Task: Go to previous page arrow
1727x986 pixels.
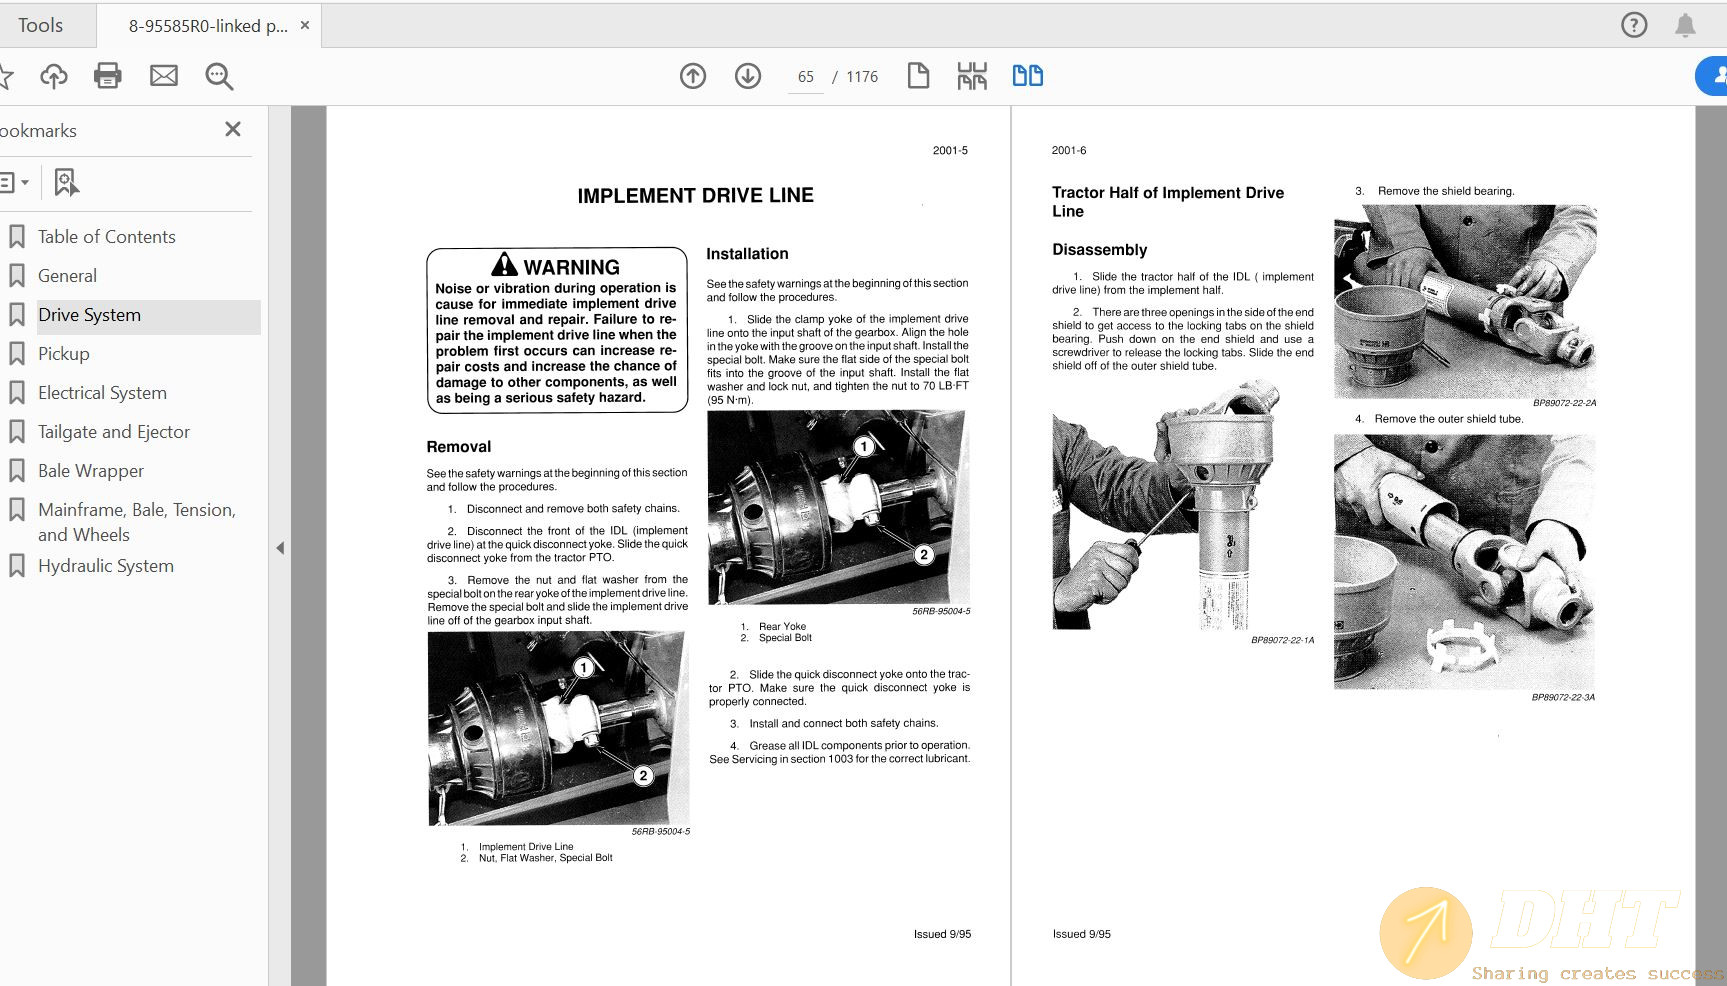Action: pyautogui.click(x=693, y=76)
